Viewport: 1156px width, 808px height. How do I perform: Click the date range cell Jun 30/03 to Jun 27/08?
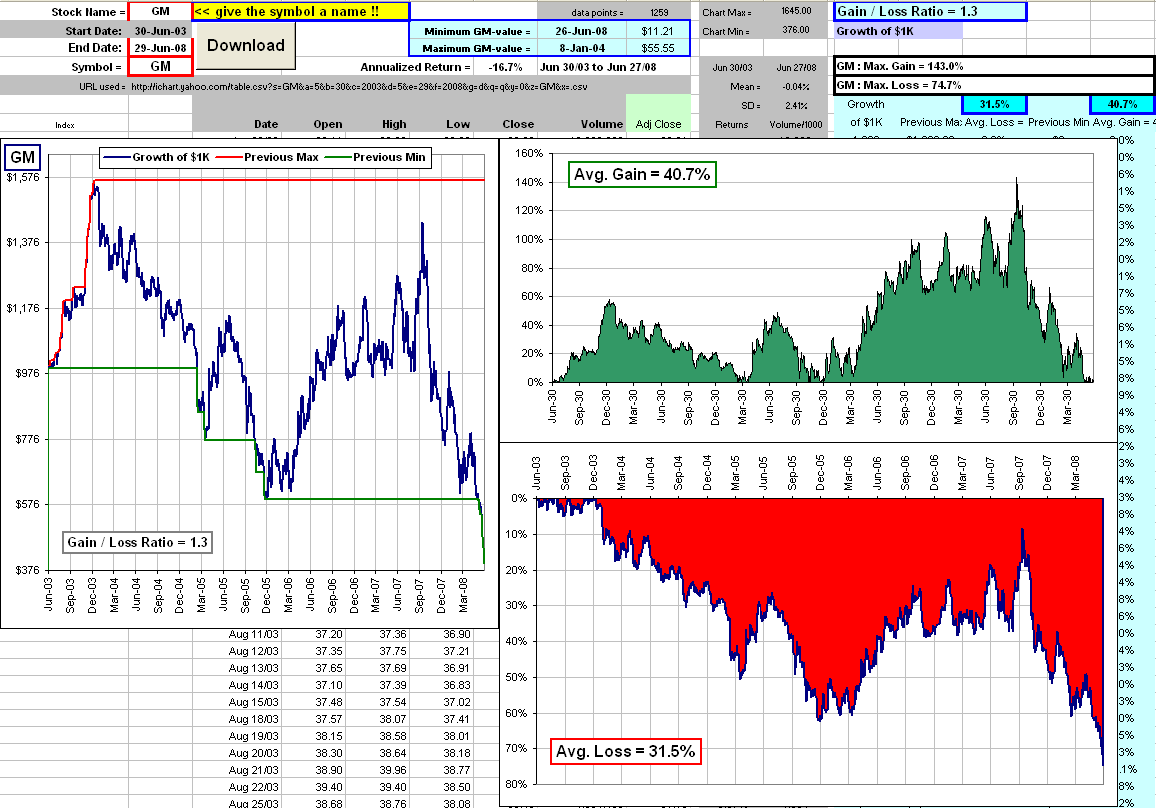pos(598,67)
